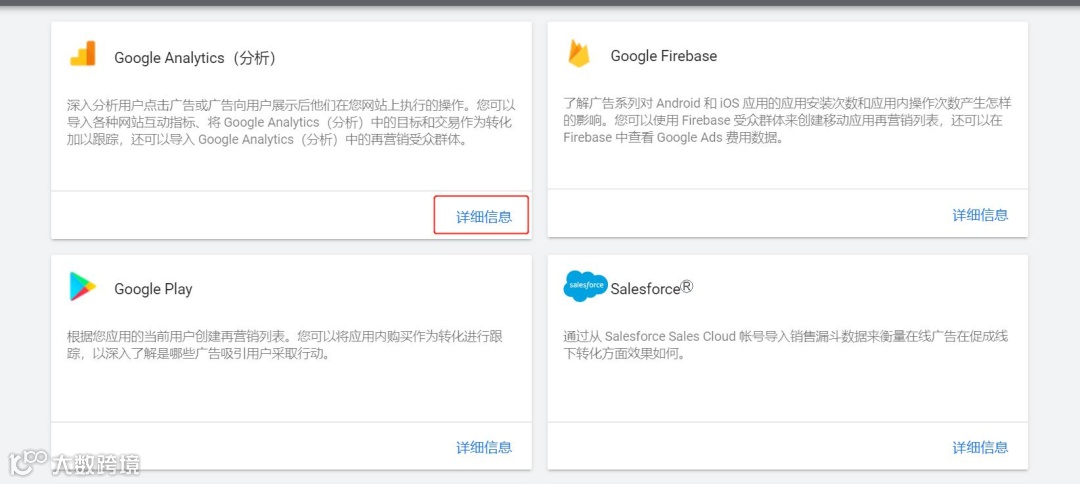Image resolution: width=1080 pixels, height=484 pixels.
Task: Select the Google Firebase title text
Action: 663,56
